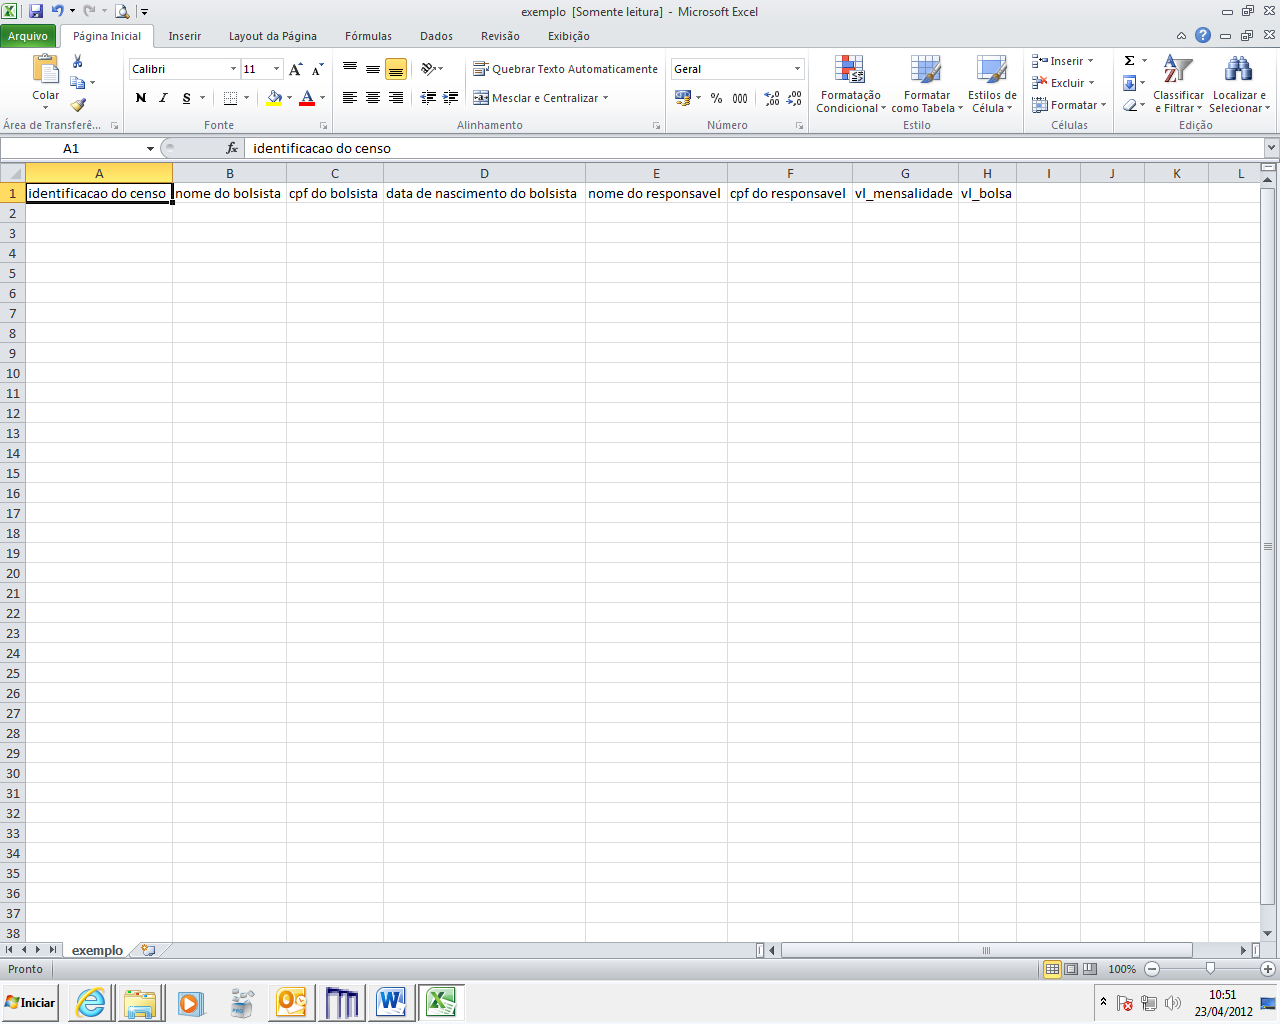Screen dimensions: 1280x1024
Task: Toggle align text right
Action: tap(396, 98)
